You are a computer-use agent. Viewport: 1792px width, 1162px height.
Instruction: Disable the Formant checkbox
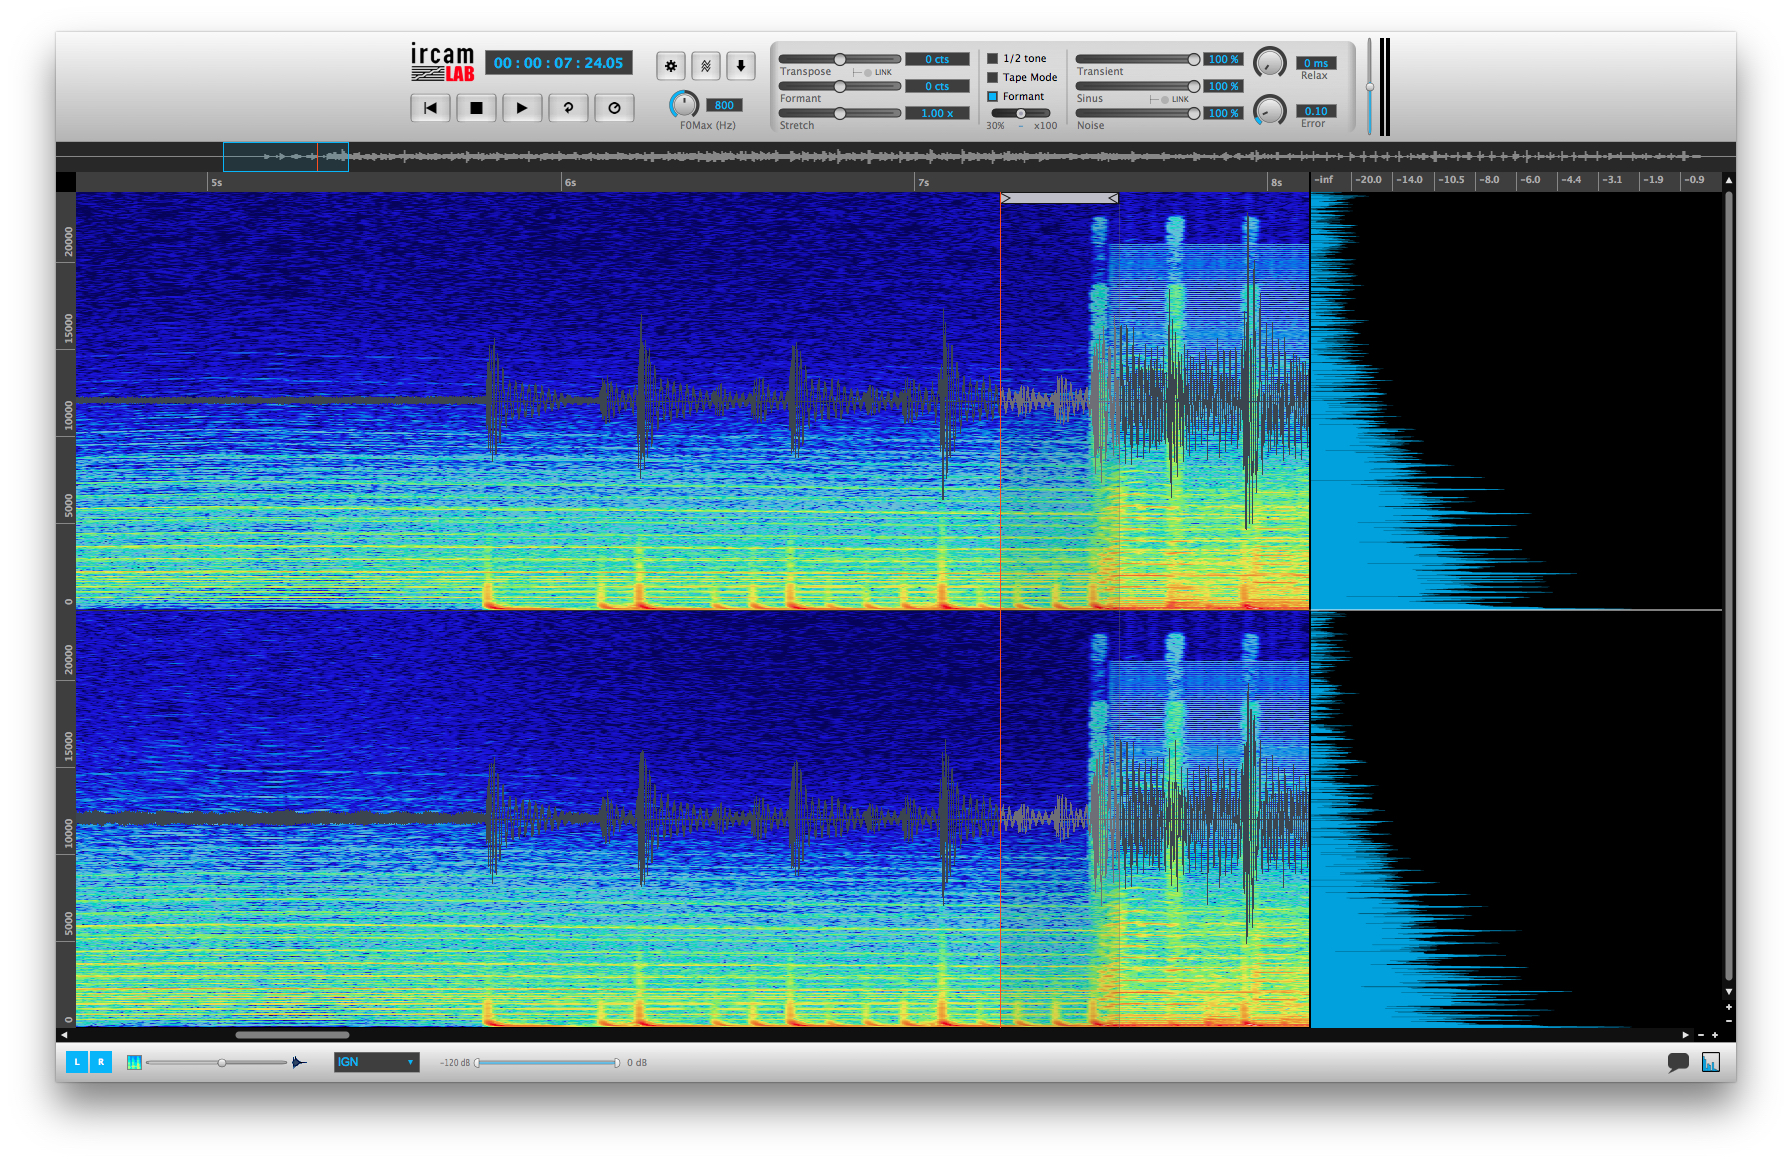(991, 96)
